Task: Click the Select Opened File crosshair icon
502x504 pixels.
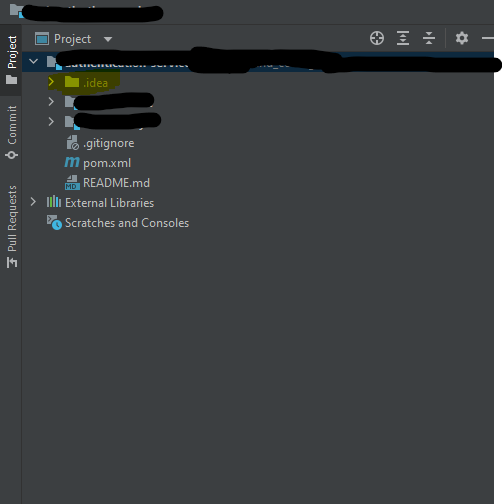Action: click(377, 38)
